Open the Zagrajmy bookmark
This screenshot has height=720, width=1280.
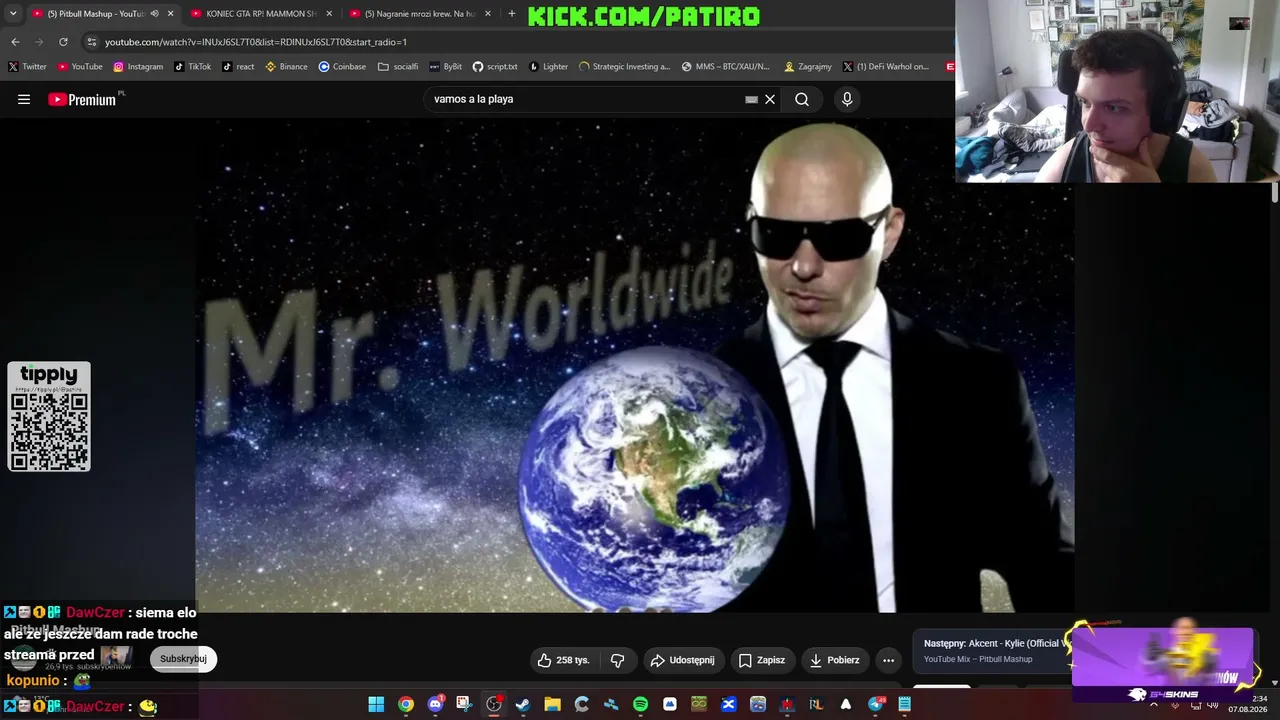(x=808, y=67)
